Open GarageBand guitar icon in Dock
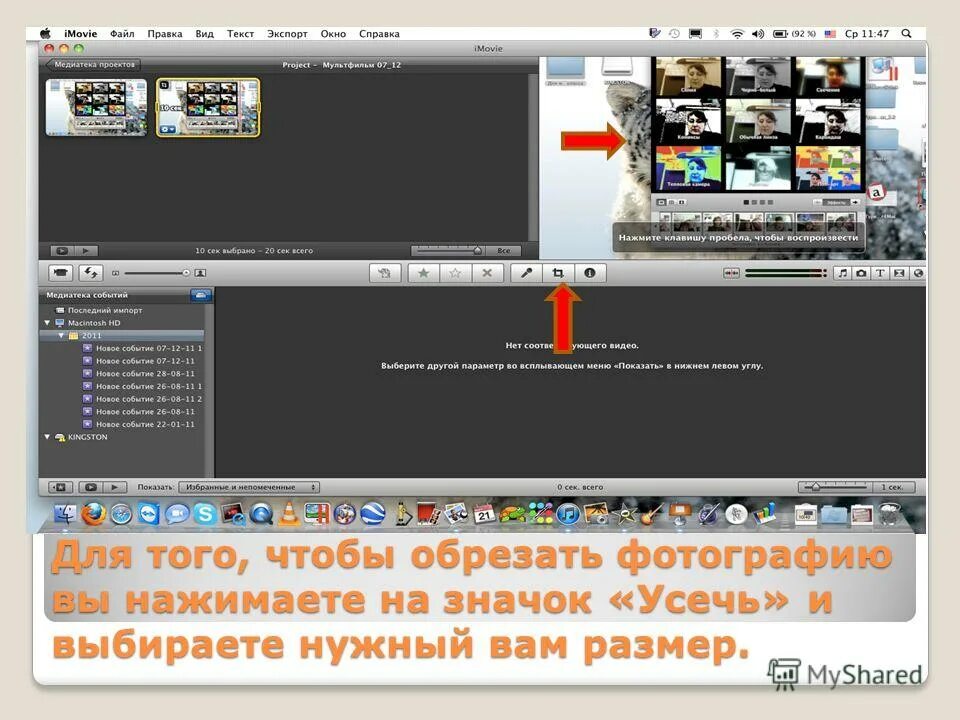This screenshot has height=720, width=960. (652, 514)
